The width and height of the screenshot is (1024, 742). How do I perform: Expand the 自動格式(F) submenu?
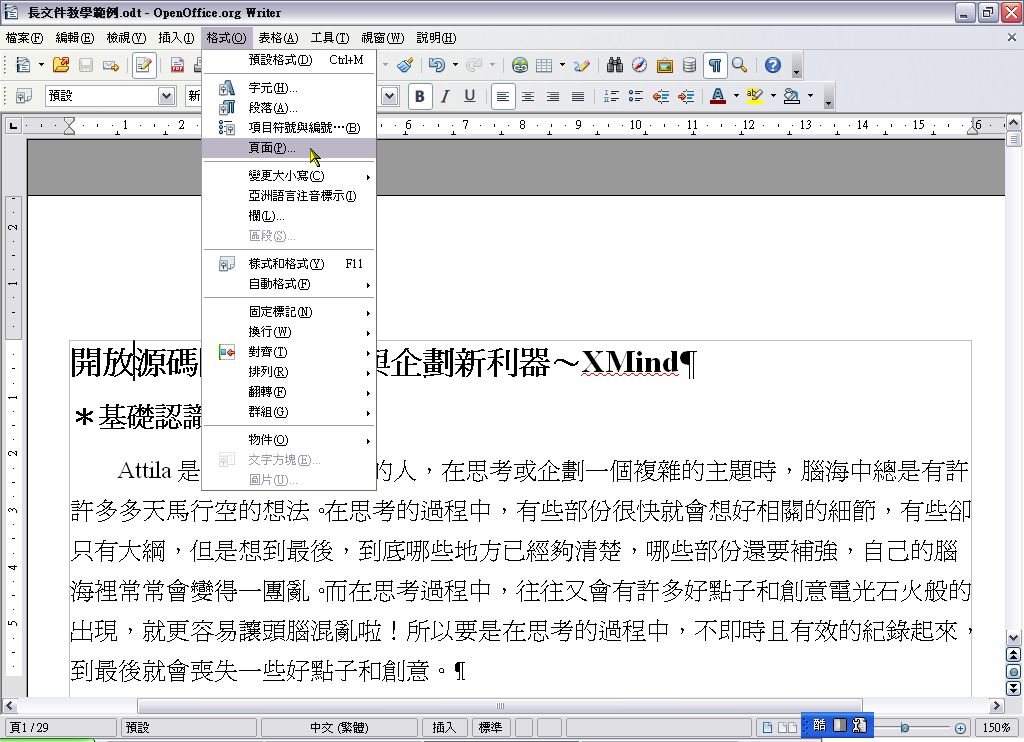[289, 284]
